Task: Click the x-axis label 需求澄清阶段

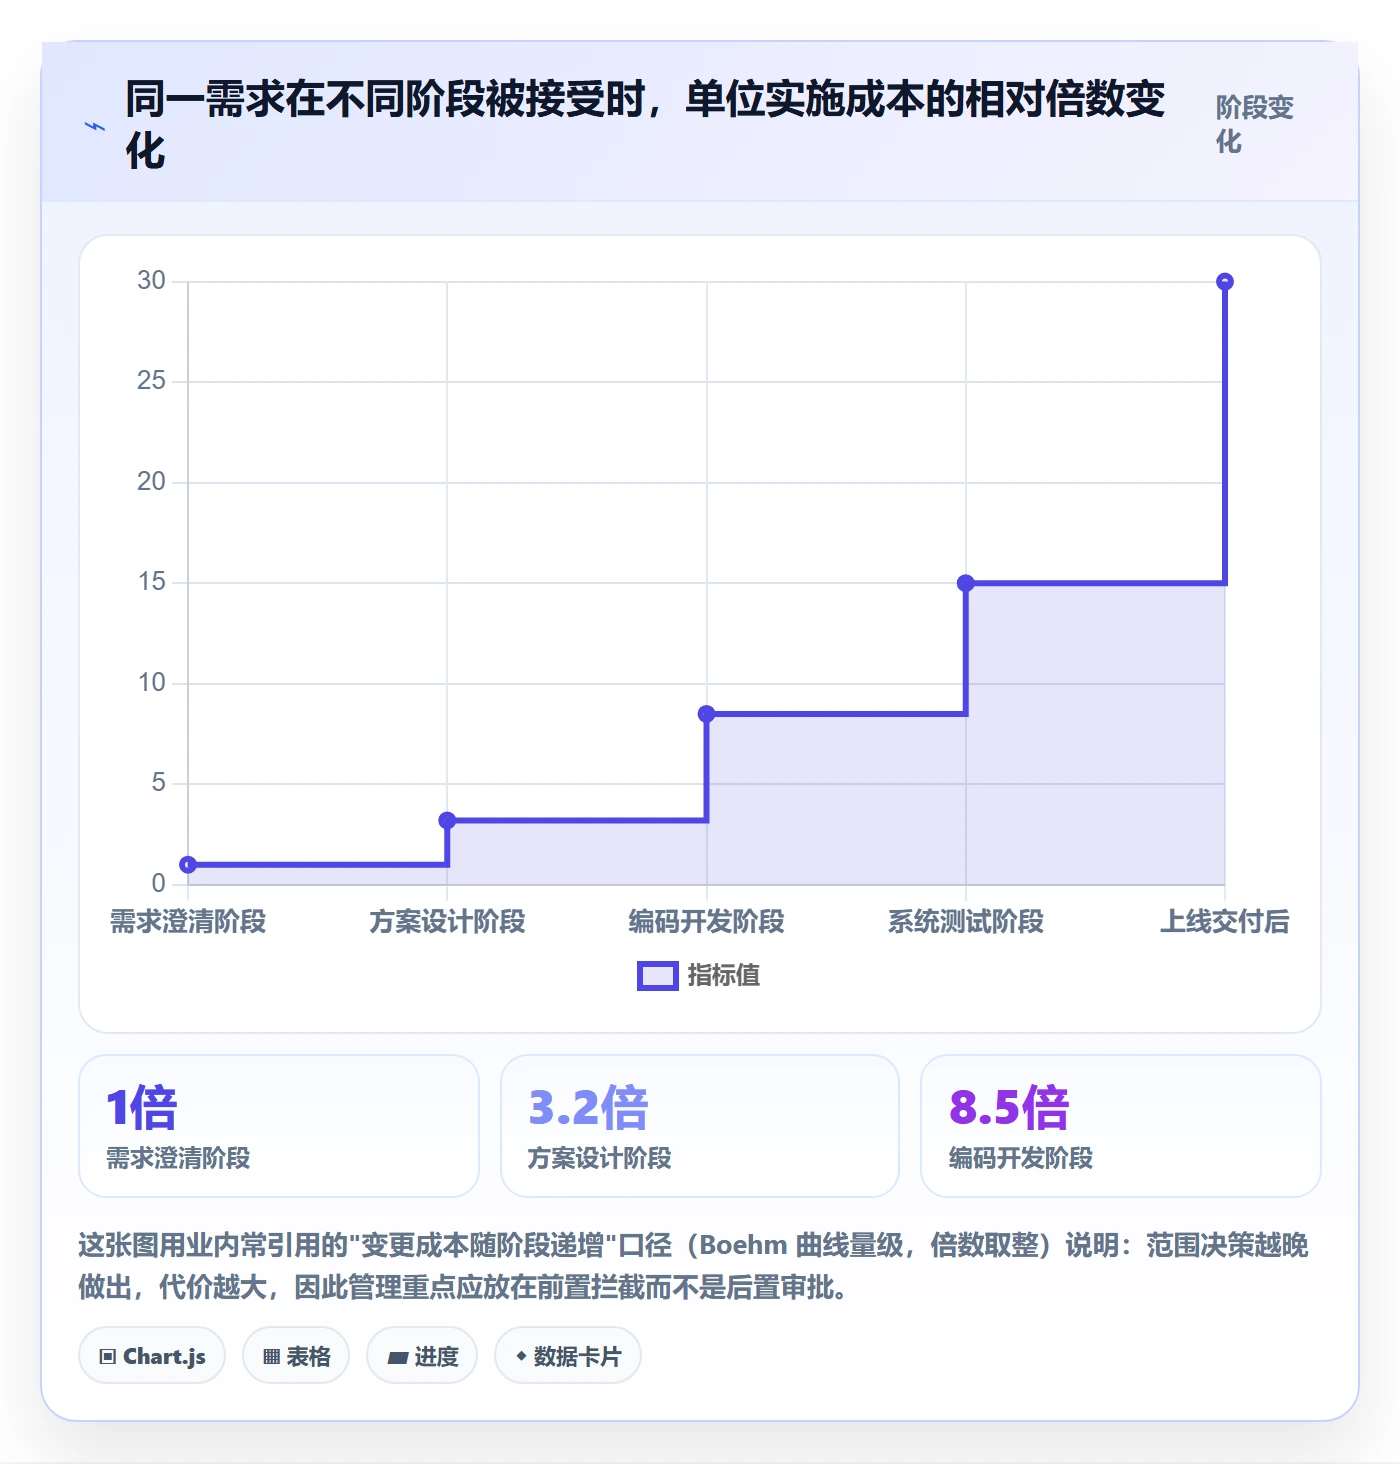Action: (x=188, y=922)
